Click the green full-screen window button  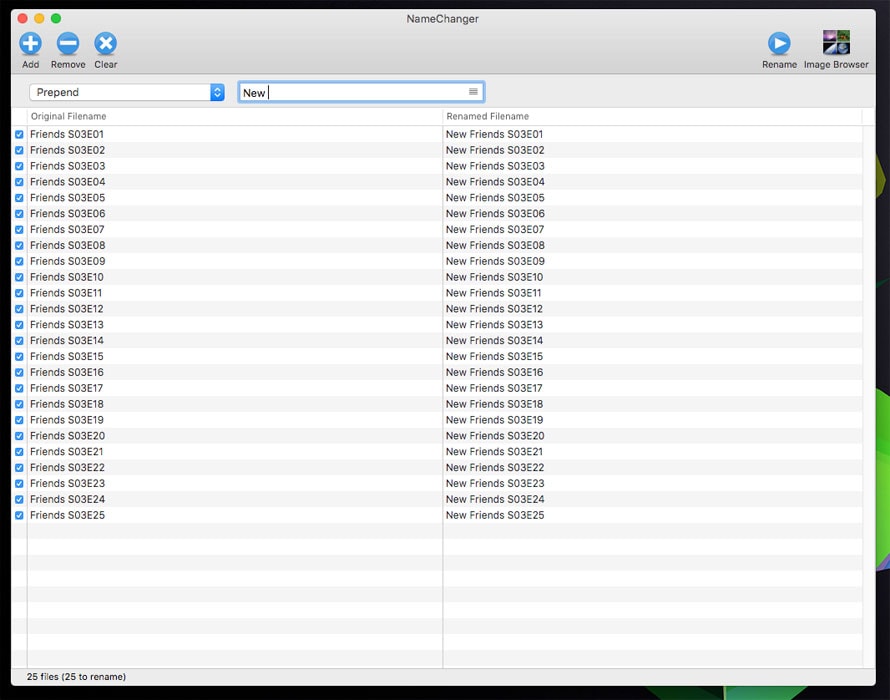tap(56, 18)
